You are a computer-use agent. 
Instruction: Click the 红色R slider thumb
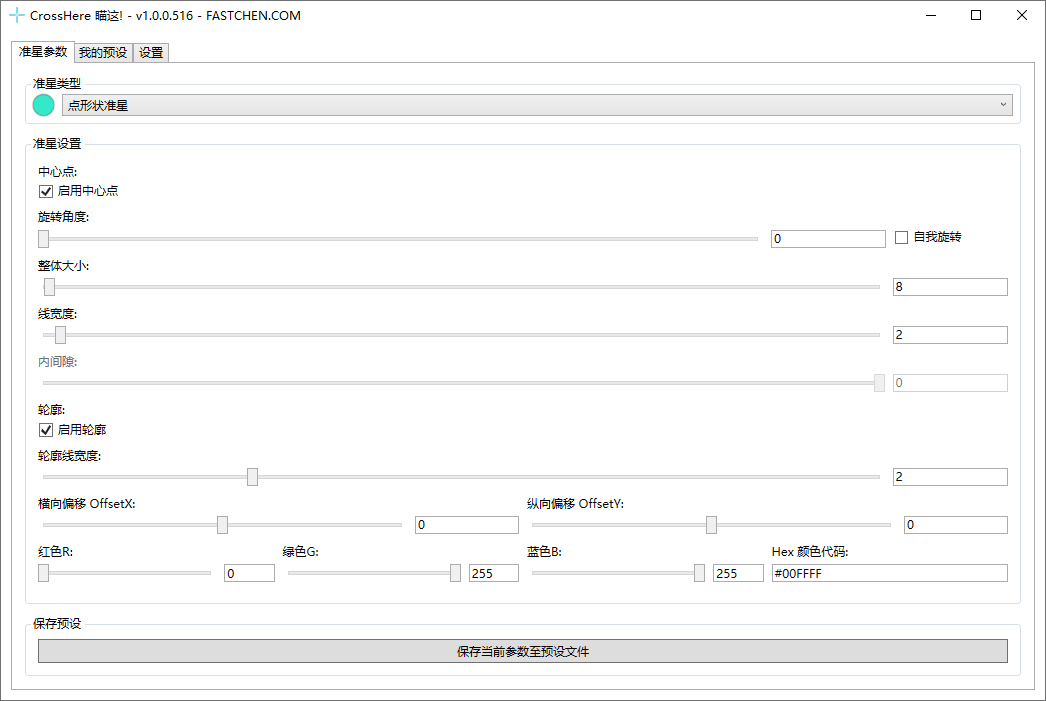tap(43, 573)
